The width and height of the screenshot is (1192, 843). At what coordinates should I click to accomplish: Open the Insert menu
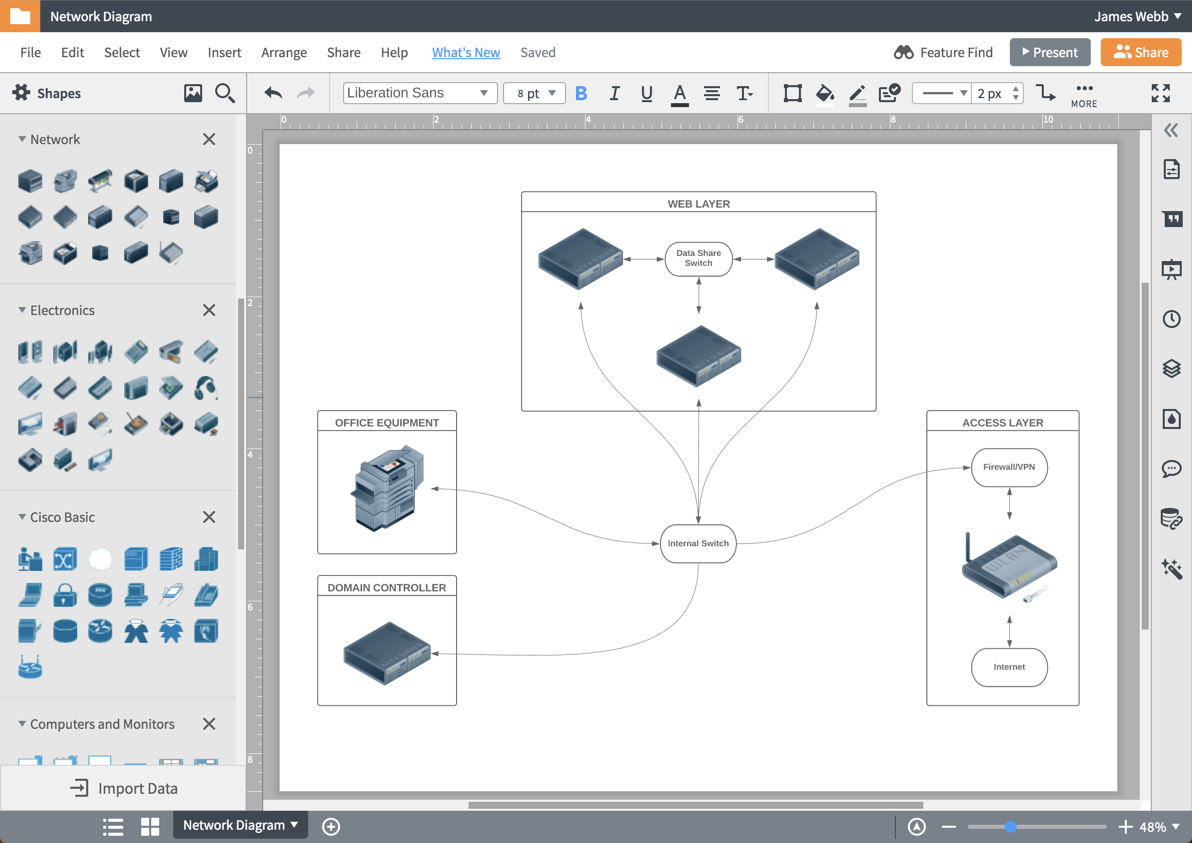224,52
